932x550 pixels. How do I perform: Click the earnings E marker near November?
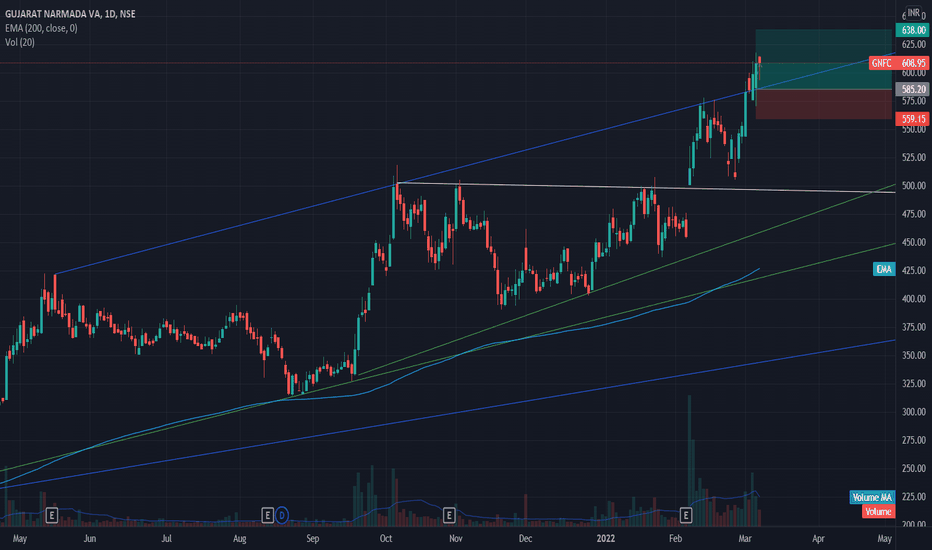coord(449,515)
